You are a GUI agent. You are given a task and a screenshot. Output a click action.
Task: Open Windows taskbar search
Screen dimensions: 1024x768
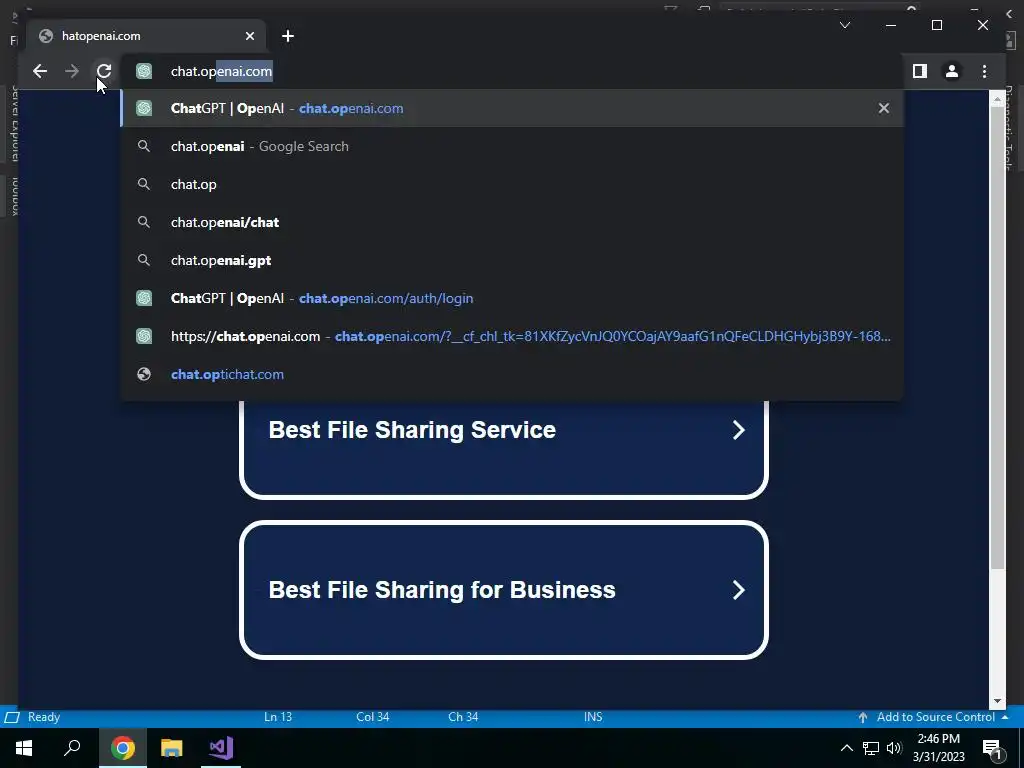click(x=72, y=748)
